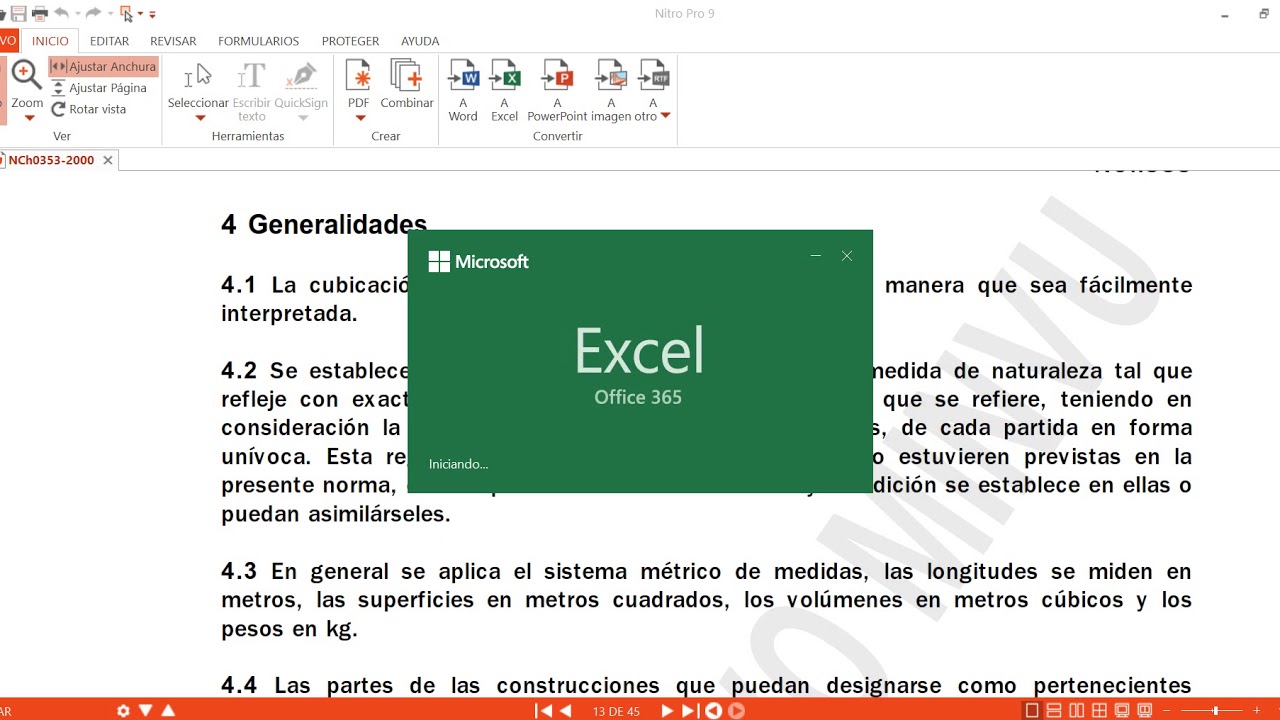Click the zoom in plus button
This screenshot has height=720, width=1280.
tap(1257, 711)
